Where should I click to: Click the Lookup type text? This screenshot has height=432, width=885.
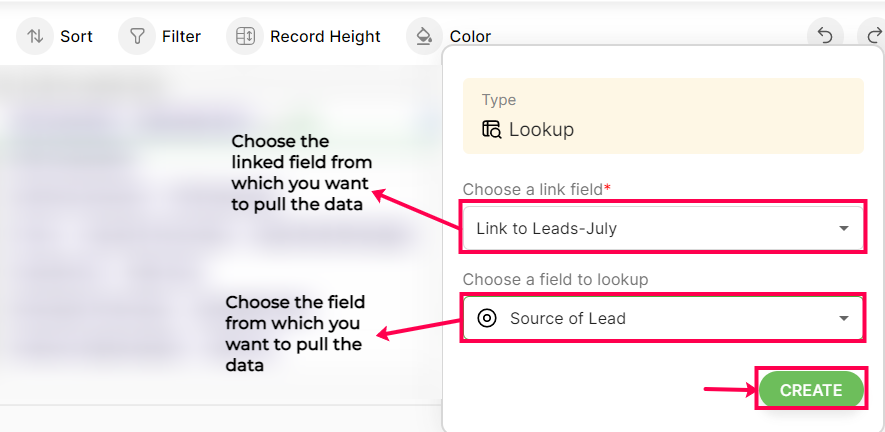pyautogui.click(x=541, y=129)
